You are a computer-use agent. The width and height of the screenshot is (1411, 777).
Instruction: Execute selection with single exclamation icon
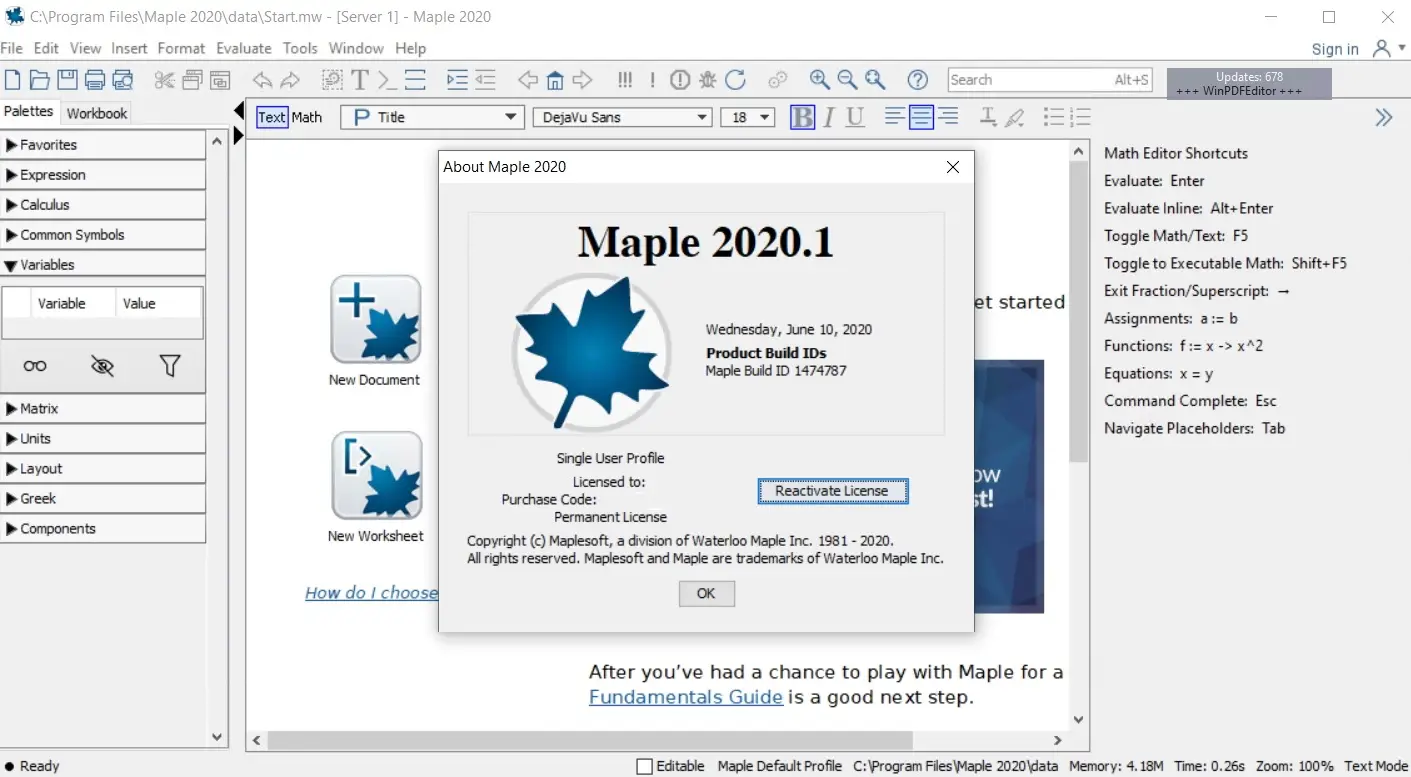coord(652,80)
